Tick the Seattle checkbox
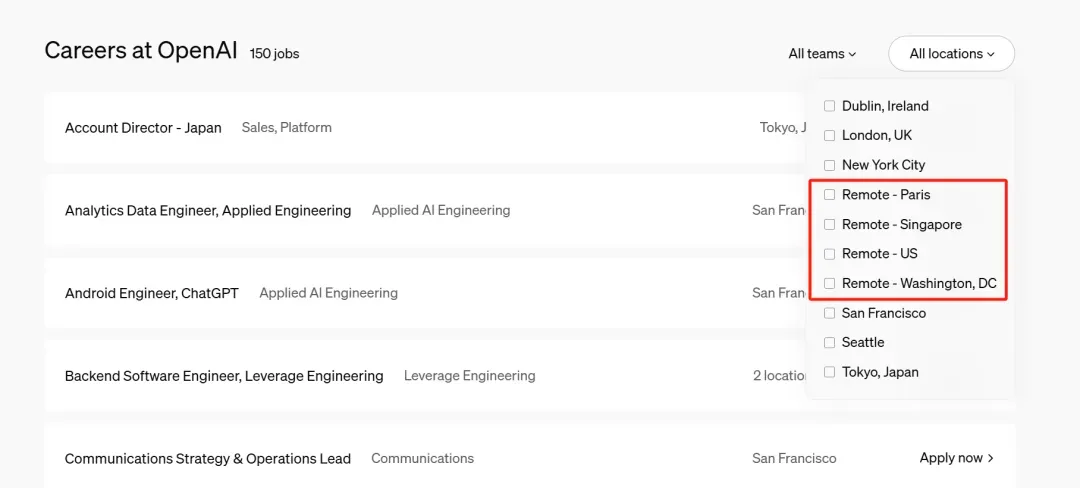The width and height of the screenshot is (1080, 488). 829,343
